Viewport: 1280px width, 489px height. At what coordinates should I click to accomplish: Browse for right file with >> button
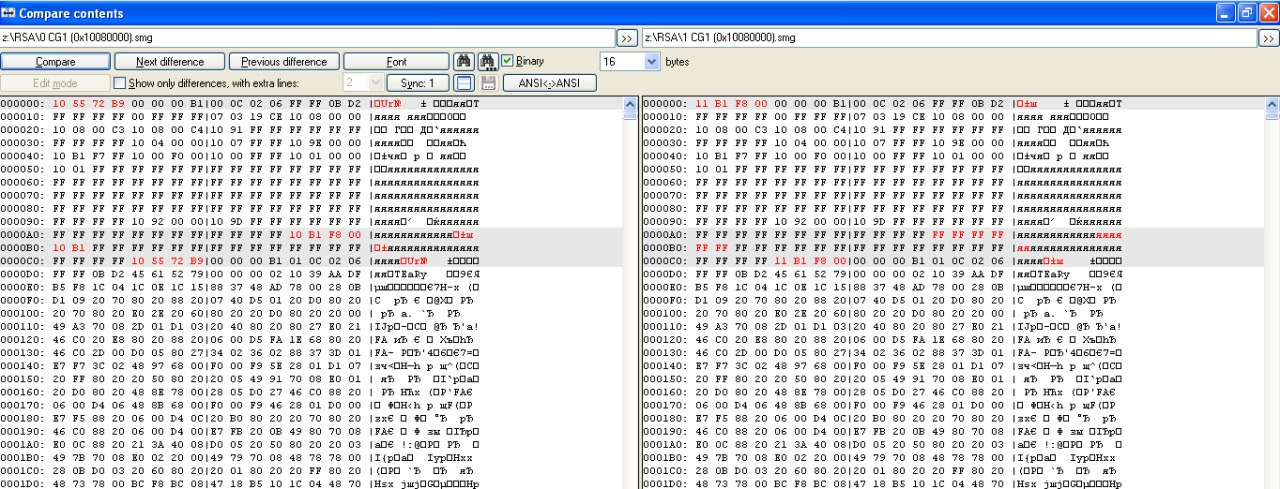tap(1268, 38)
